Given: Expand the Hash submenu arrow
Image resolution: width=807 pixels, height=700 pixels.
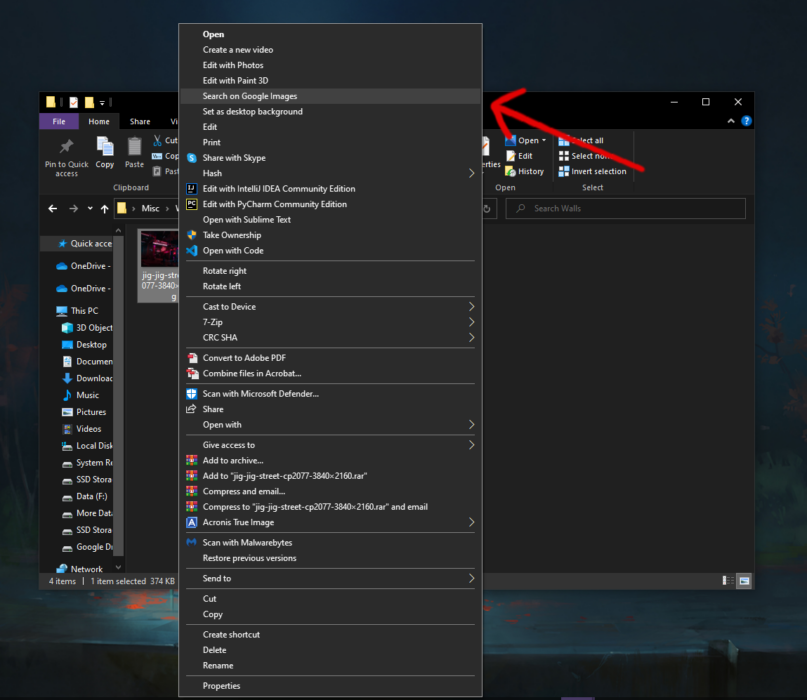Looking at the screenshot, I should [x=471, y=173].
